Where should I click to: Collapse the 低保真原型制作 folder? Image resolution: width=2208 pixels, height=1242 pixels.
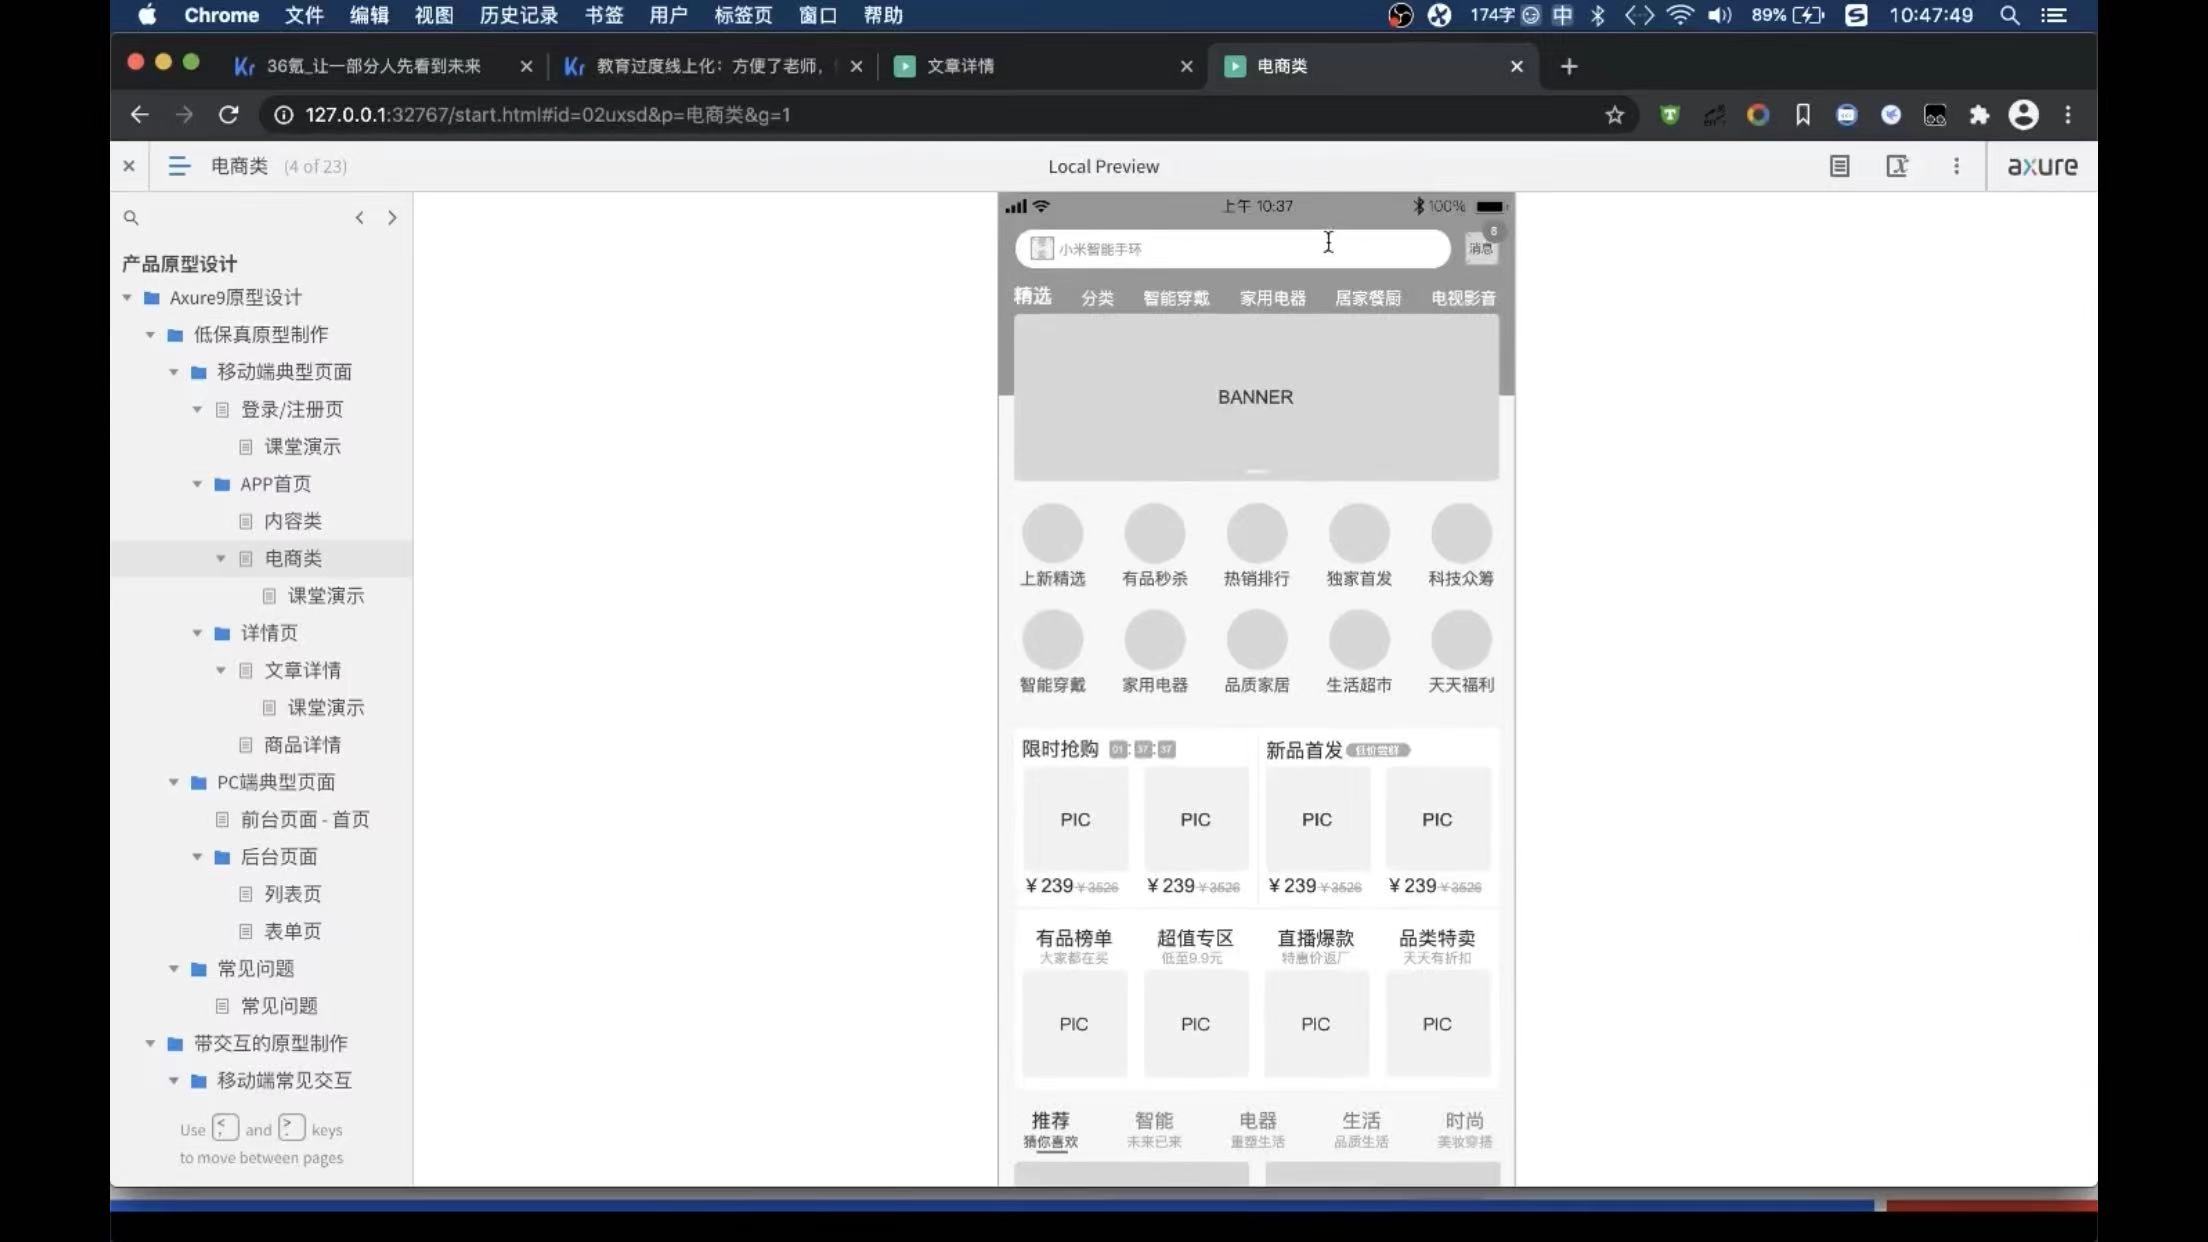(x=150, y=335)
